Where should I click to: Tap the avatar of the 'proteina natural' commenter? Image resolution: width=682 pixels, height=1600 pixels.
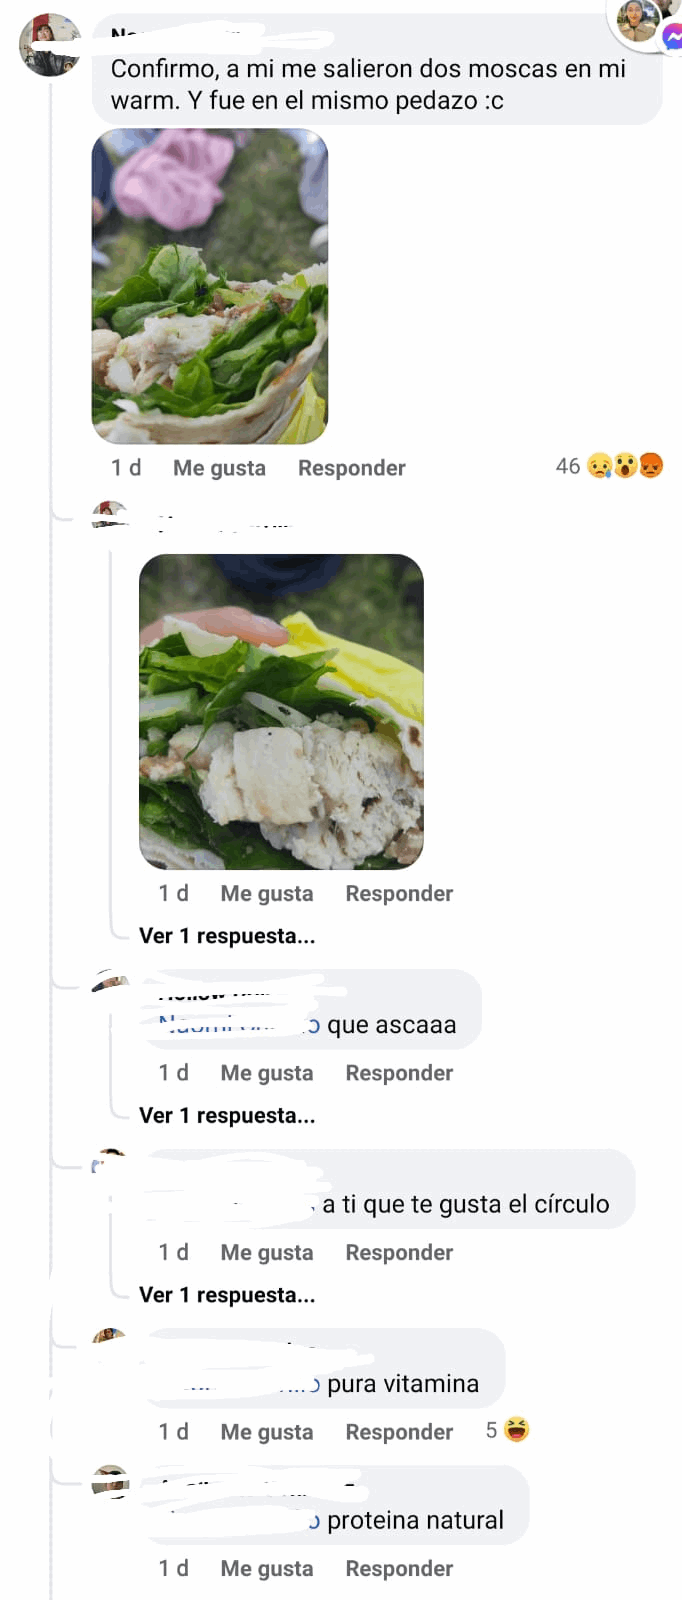[110, 1480]
